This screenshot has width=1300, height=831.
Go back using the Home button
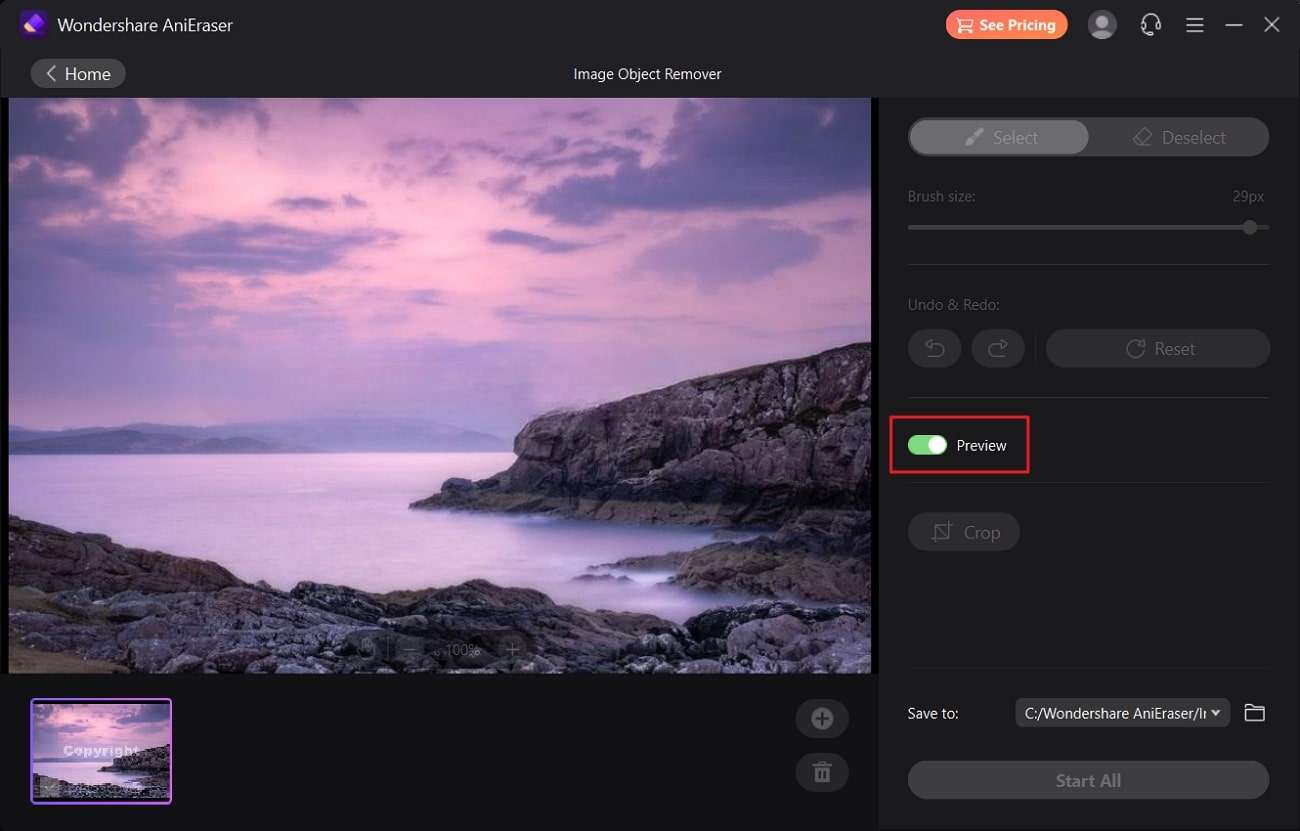click(x=77, y=73)
